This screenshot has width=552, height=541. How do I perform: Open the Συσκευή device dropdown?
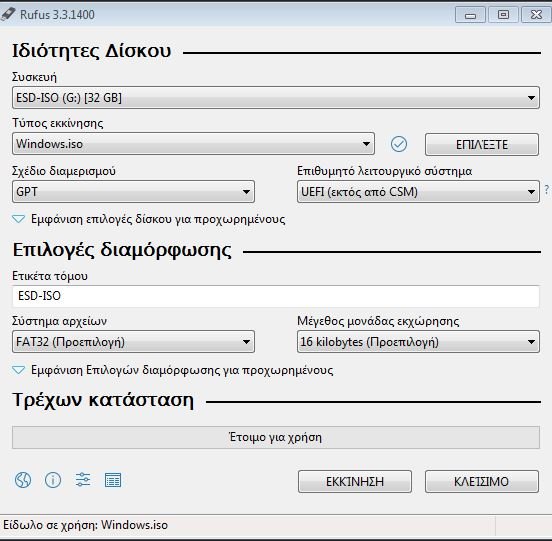coord(276,97)
